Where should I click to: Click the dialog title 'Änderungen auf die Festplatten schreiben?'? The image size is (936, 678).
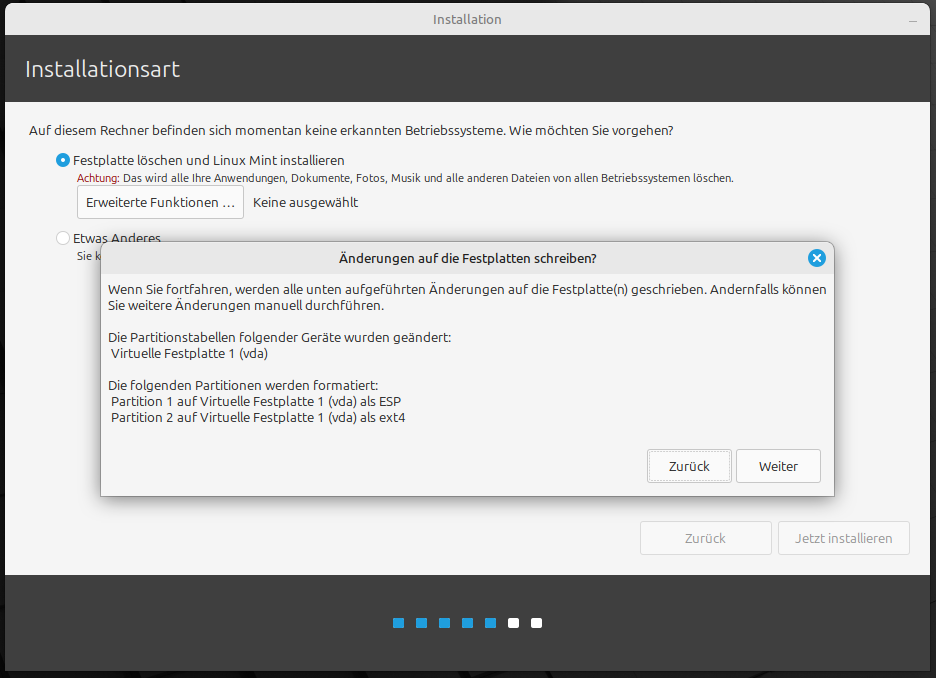click(x=467, y=258)
